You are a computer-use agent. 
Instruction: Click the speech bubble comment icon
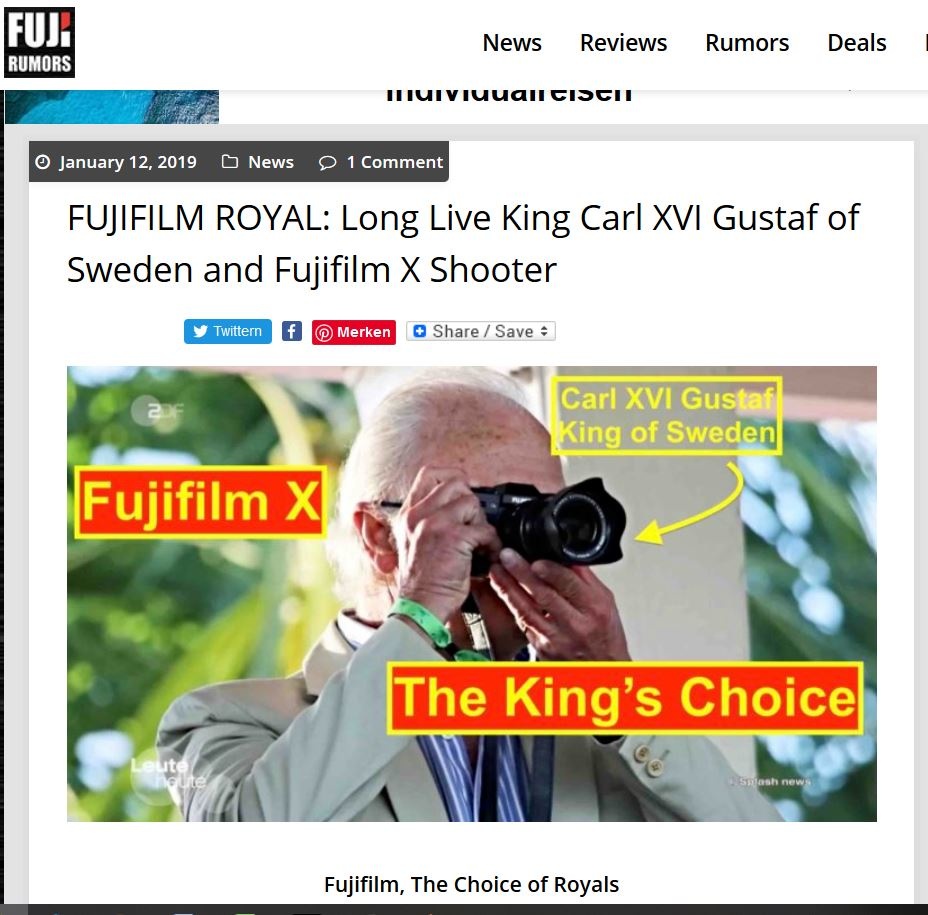point(327,162)
